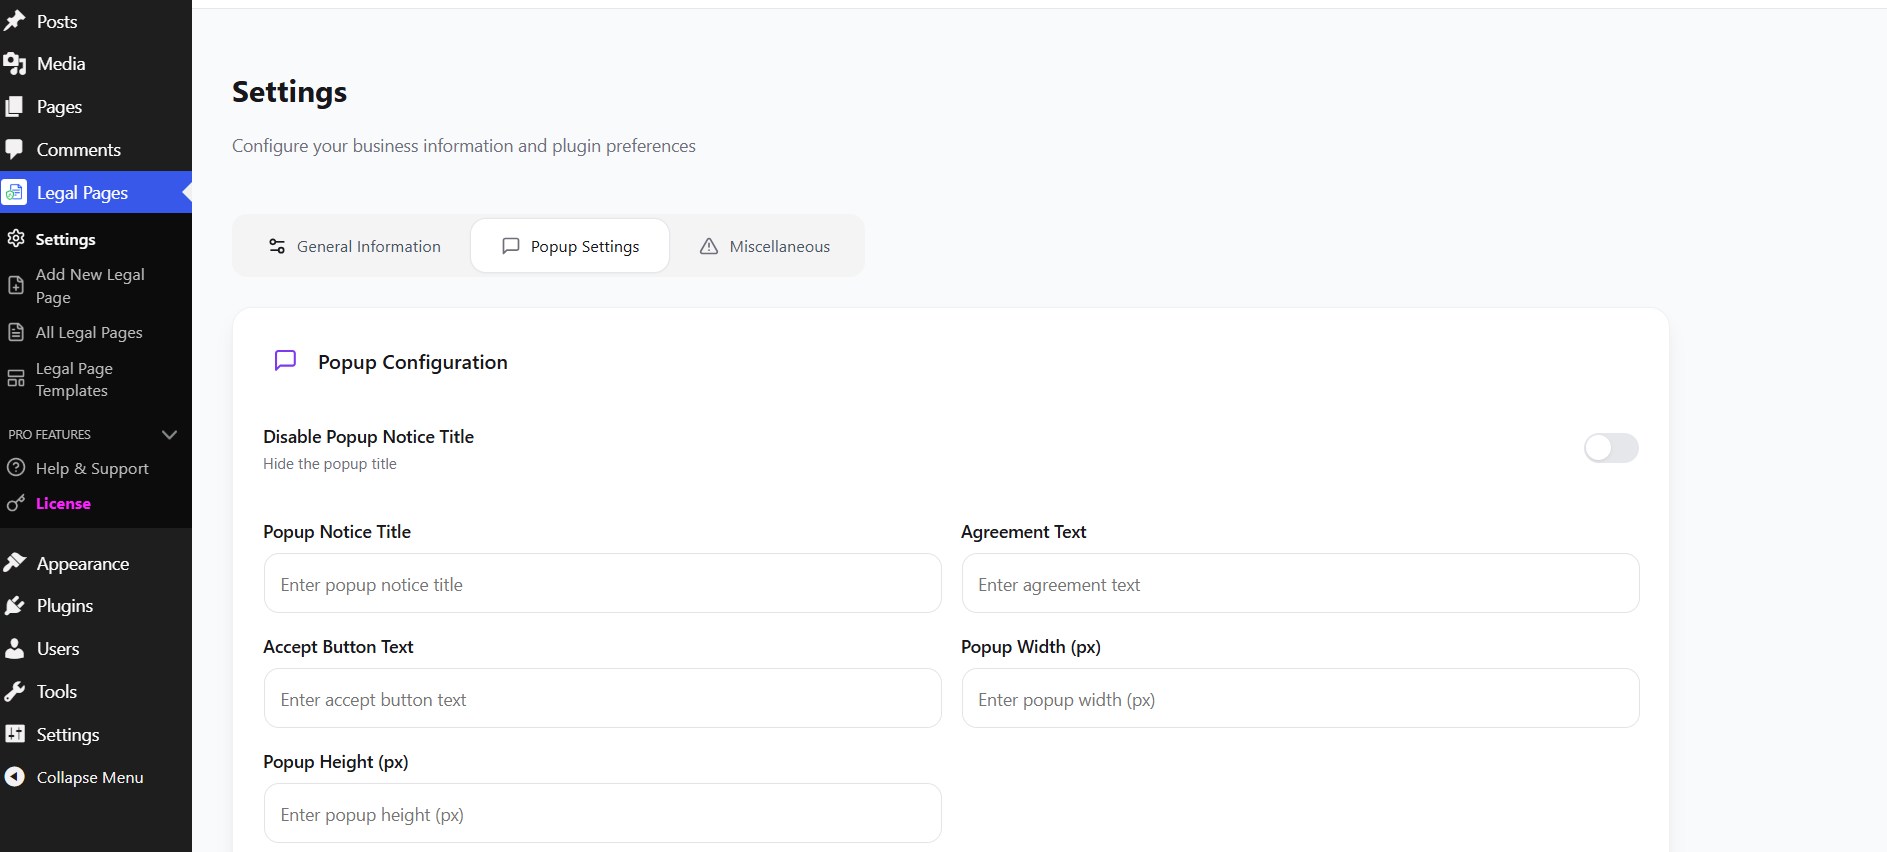This screenshot has height=852, width=1887.
Task: Click the Comments bubble icon
Action: 14,150
